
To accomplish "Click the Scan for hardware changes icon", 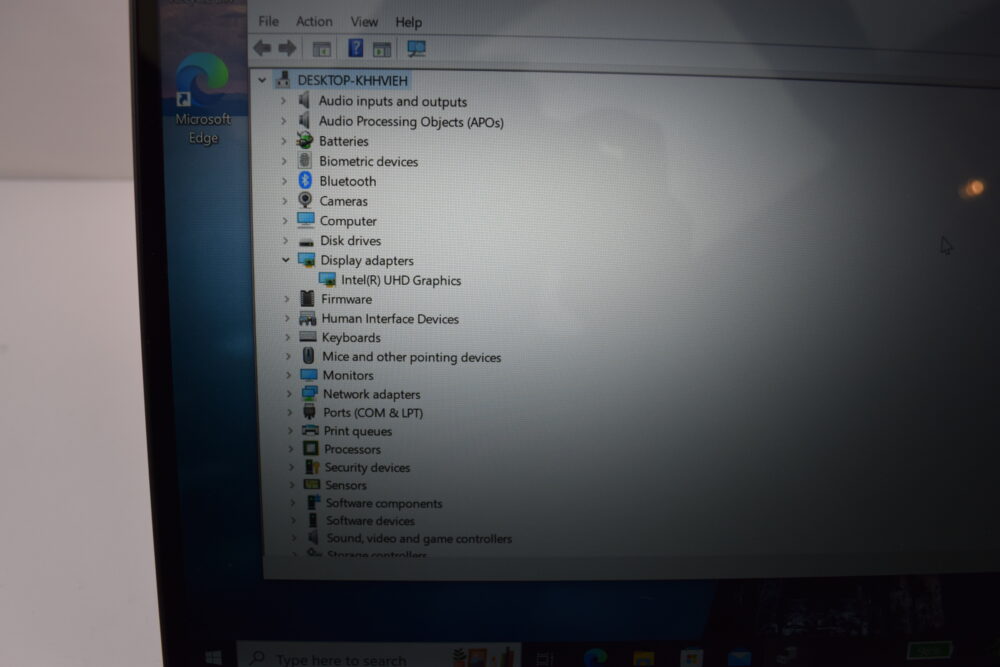I will click(416, 48).
